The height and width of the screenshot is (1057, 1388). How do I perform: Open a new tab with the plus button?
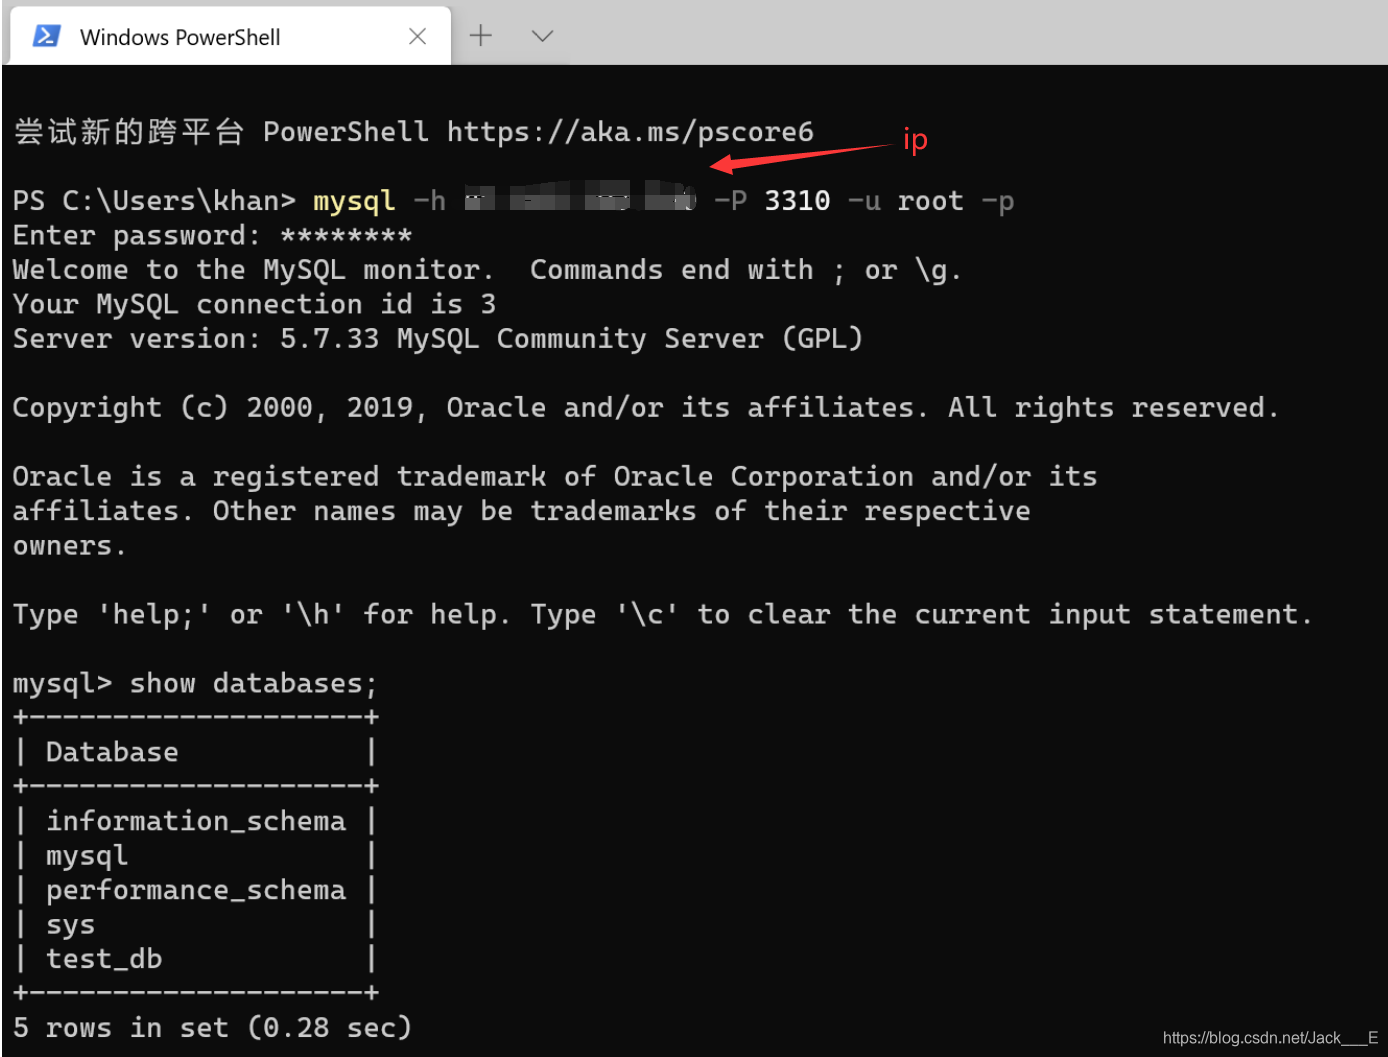[x=481, y=36]
